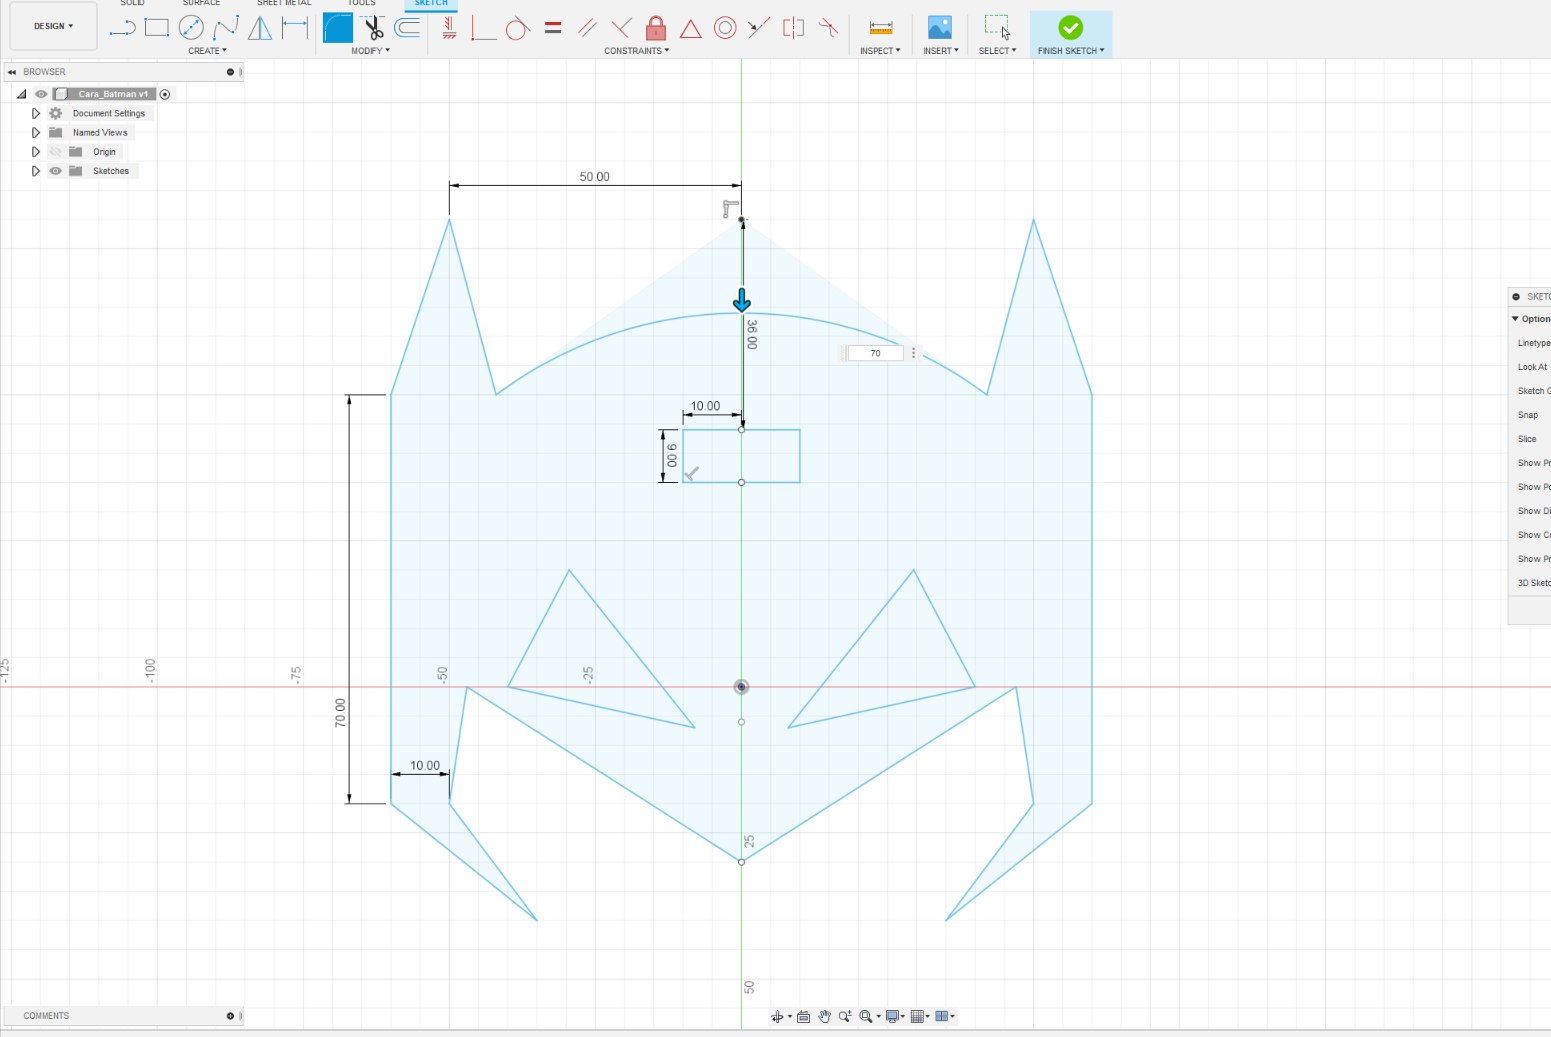Image resolution: width=1551 pixels, height=1037 pixels.
Task: Select the Sketch tab
Action: tap(431, 4)
